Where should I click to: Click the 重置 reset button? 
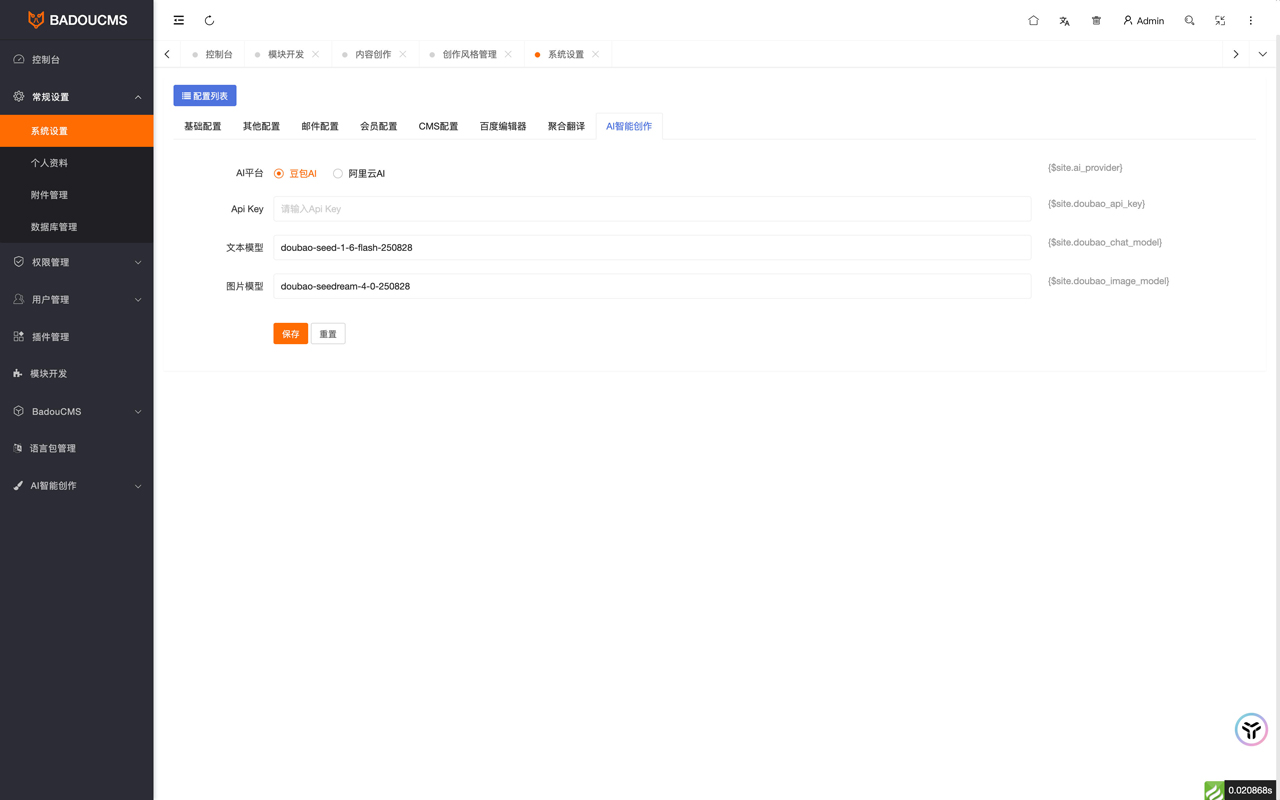(x=328, y=334)
